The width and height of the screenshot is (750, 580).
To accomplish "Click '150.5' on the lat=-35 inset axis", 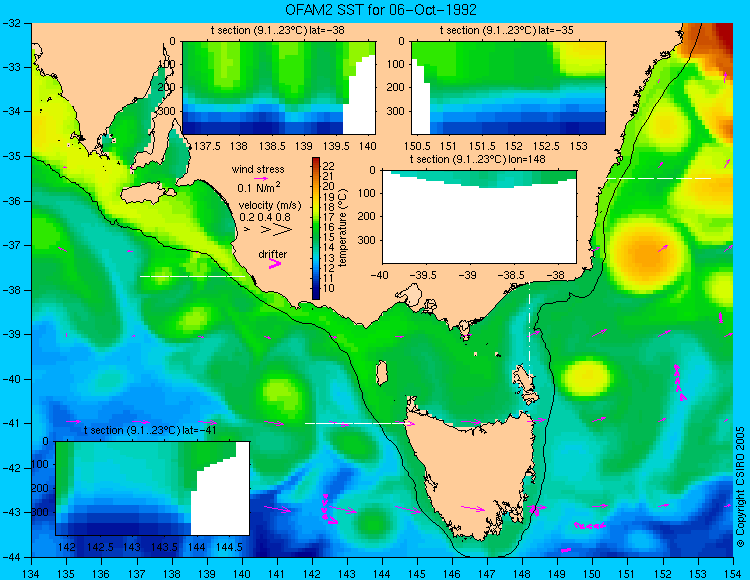I will (x=416, y=146).
